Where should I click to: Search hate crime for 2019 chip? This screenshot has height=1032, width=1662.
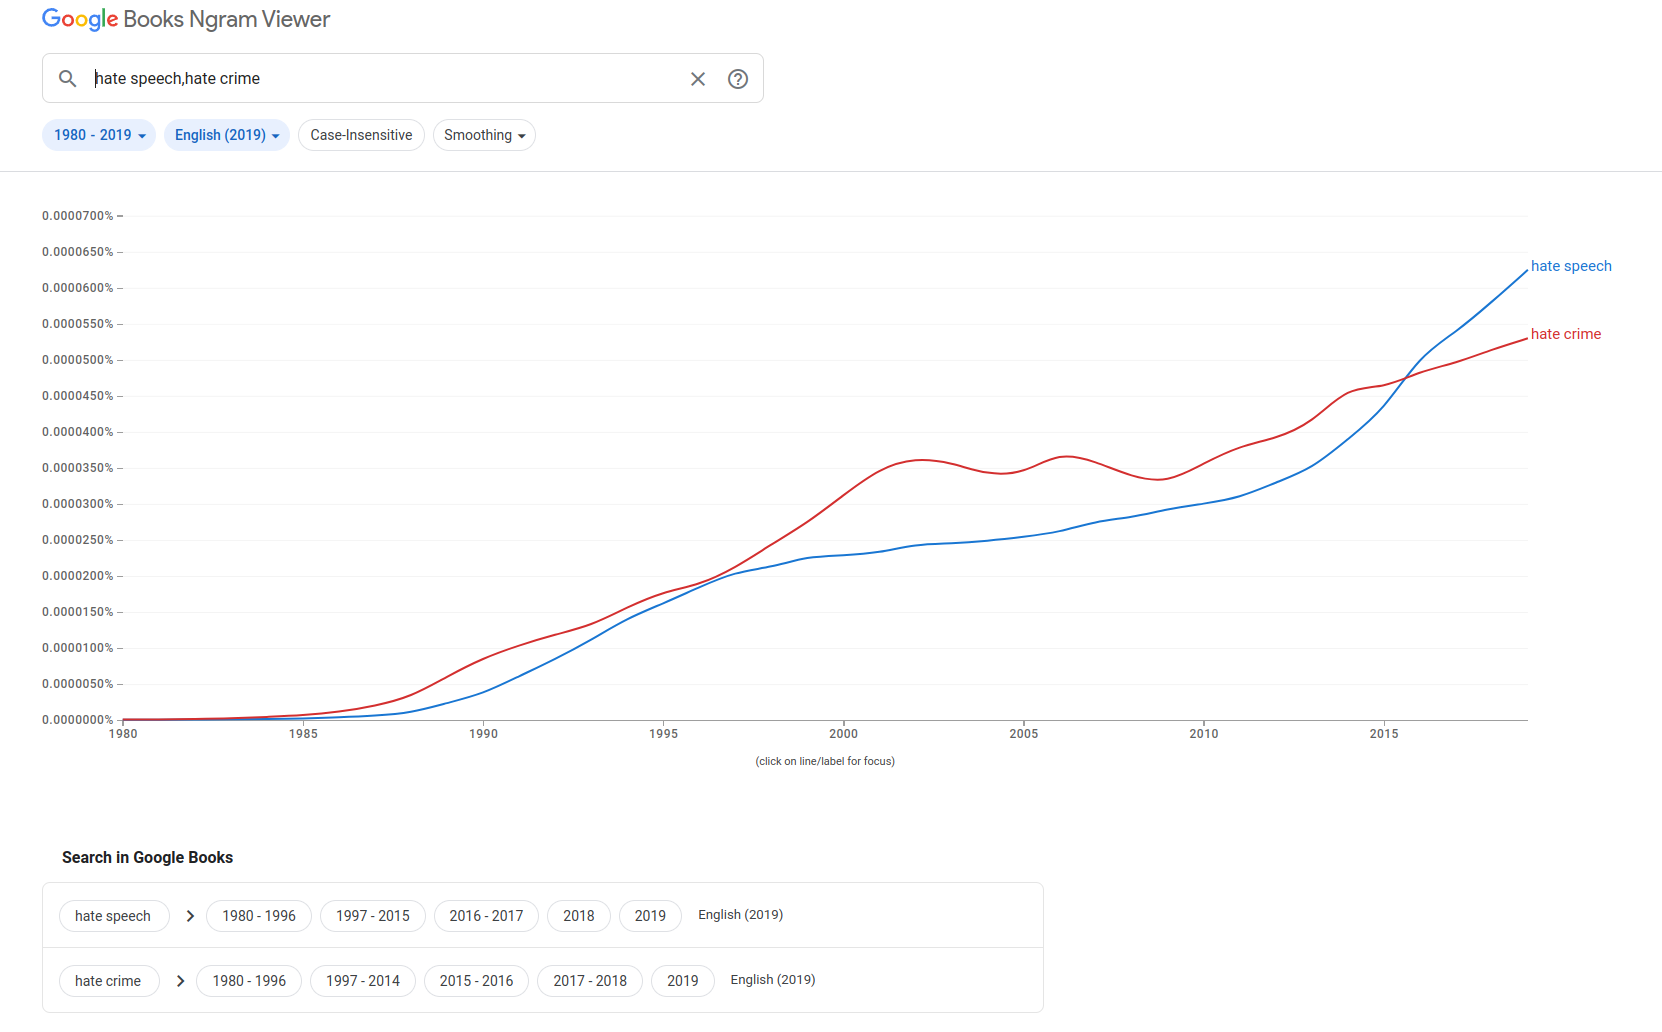[683, 981]
